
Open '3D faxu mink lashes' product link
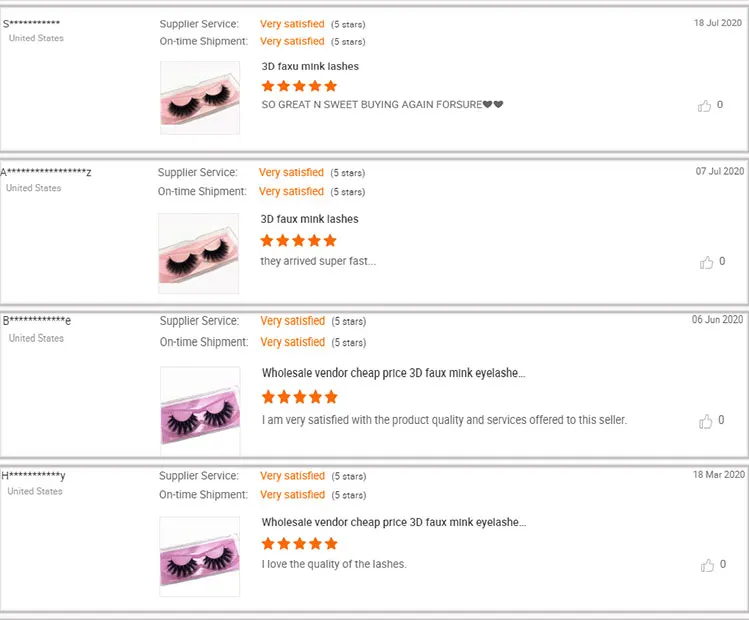click(310, 66)
